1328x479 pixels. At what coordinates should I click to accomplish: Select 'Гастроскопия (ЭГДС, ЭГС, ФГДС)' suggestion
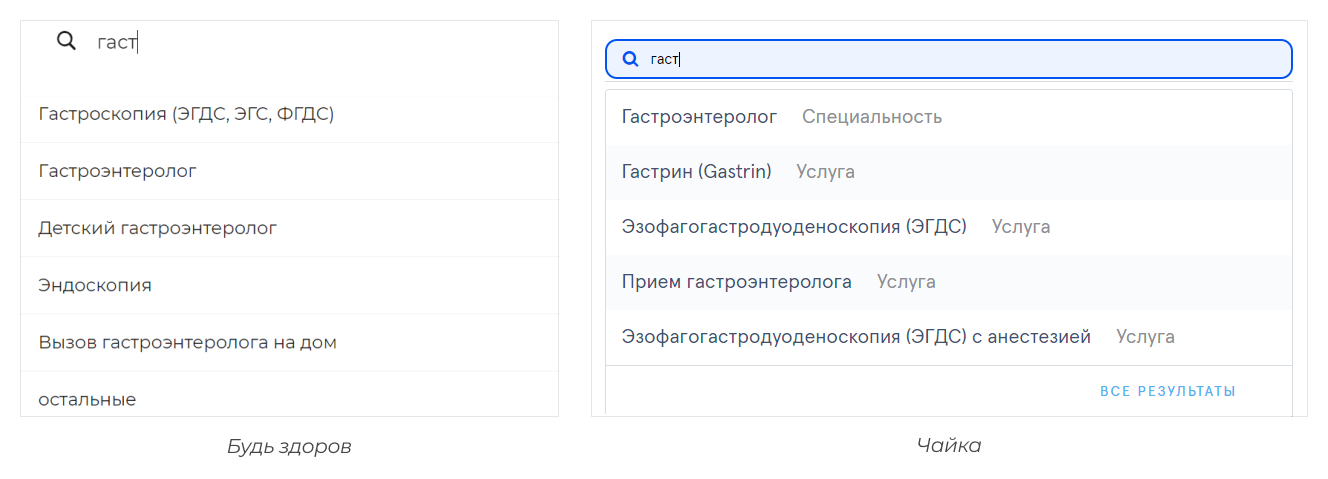186,114
